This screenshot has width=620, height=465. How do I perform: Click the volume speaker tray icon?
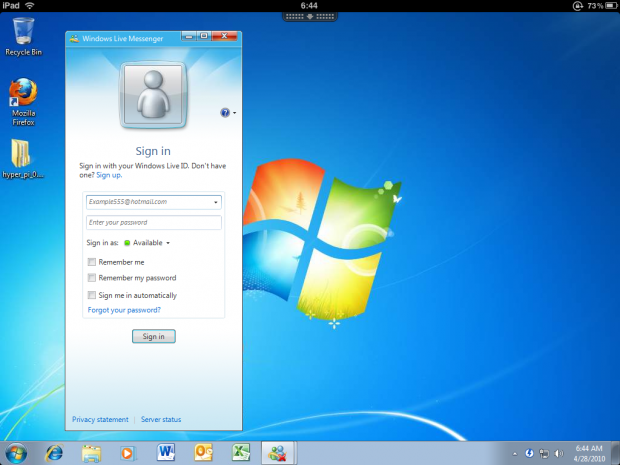(x=559, y=454)
